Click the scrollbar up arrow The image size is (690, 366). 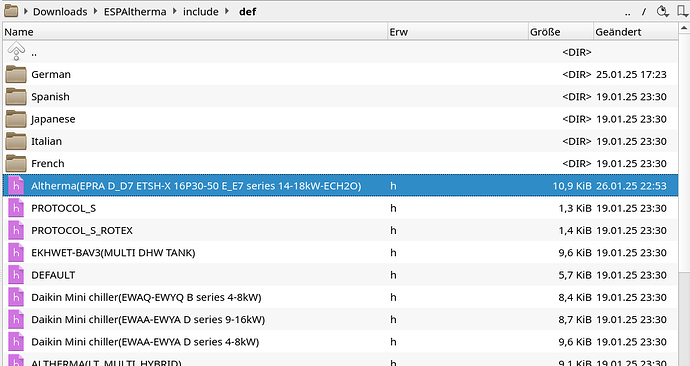pos(684,29)
